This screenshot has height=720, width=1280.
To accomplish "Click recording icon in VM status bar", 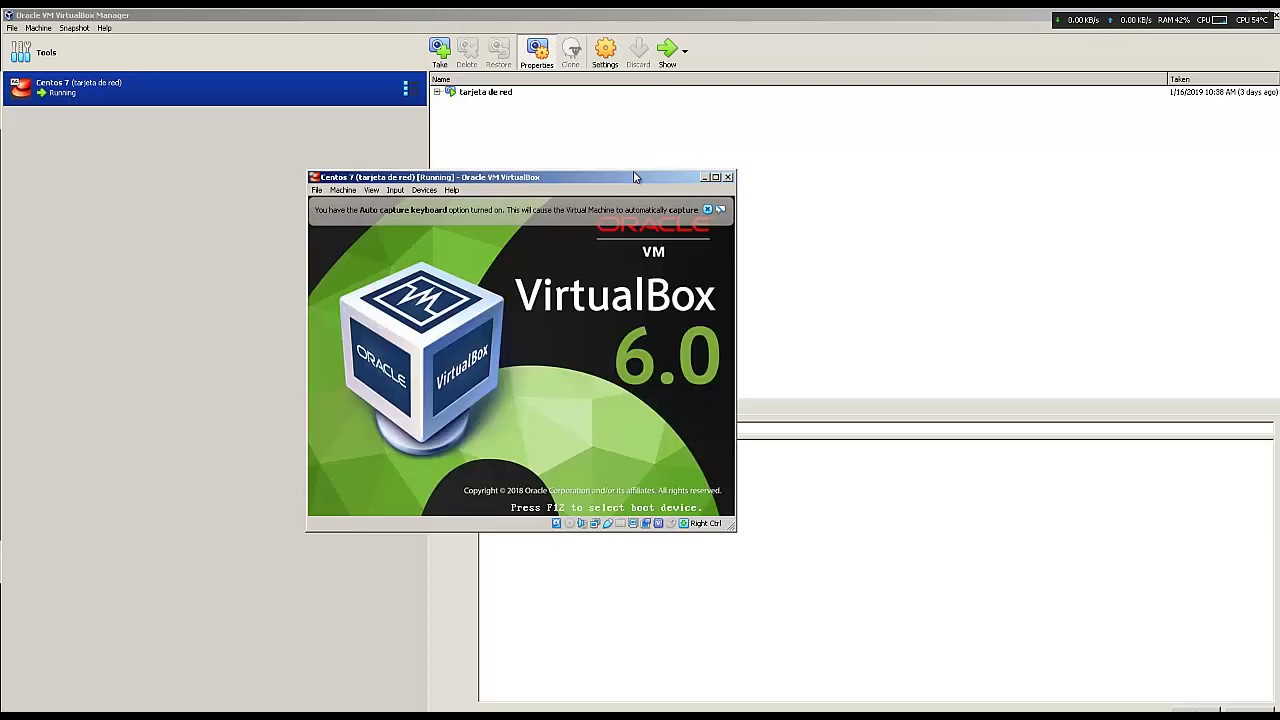I will [x=646, y=523].
